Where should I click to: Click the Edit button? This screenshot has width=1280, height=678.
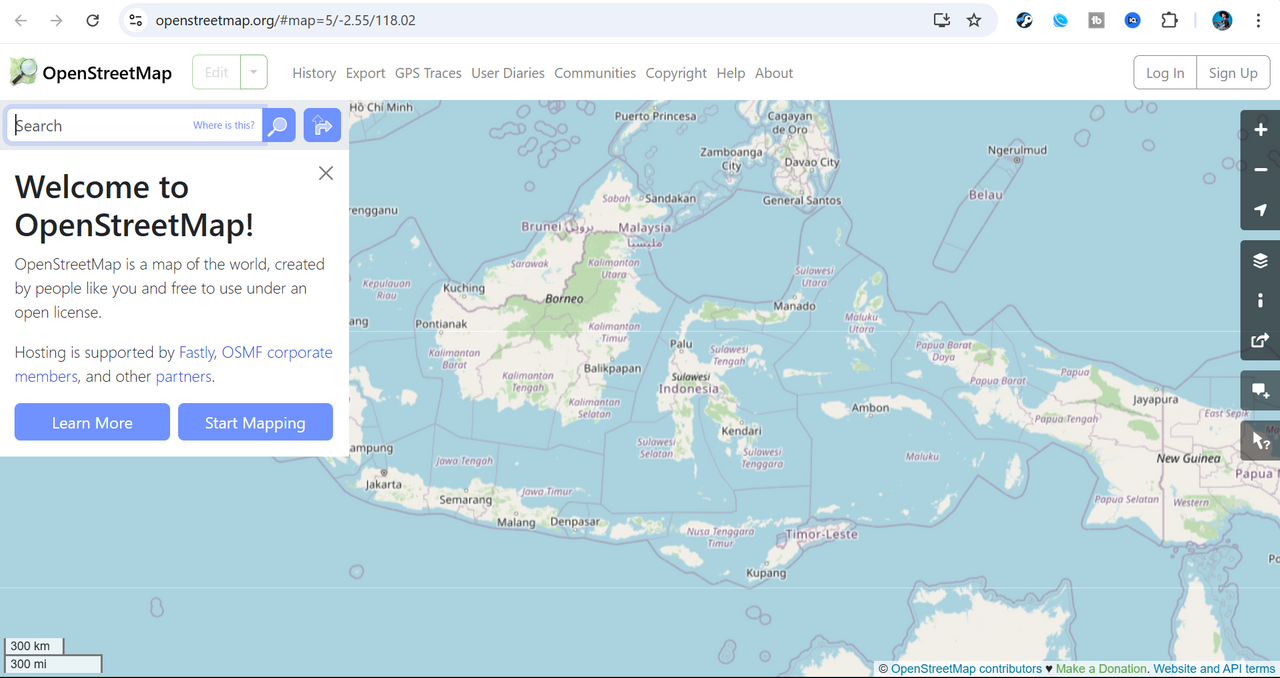coord(217,72)
